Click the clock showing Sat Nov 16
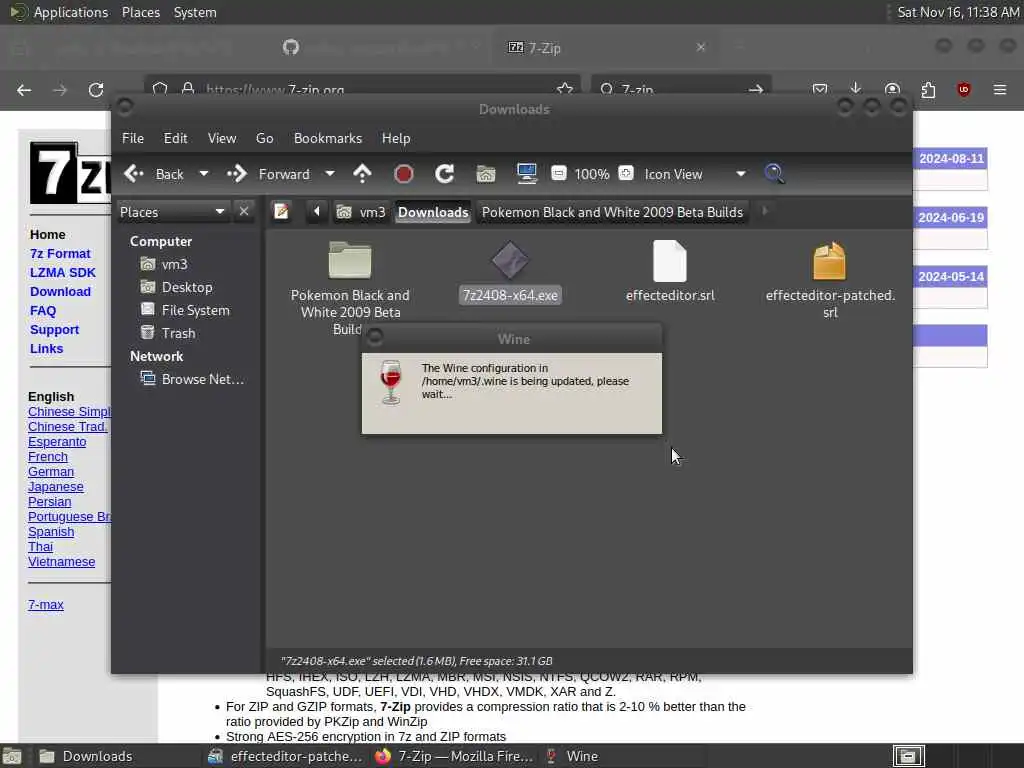 [957, 12]
